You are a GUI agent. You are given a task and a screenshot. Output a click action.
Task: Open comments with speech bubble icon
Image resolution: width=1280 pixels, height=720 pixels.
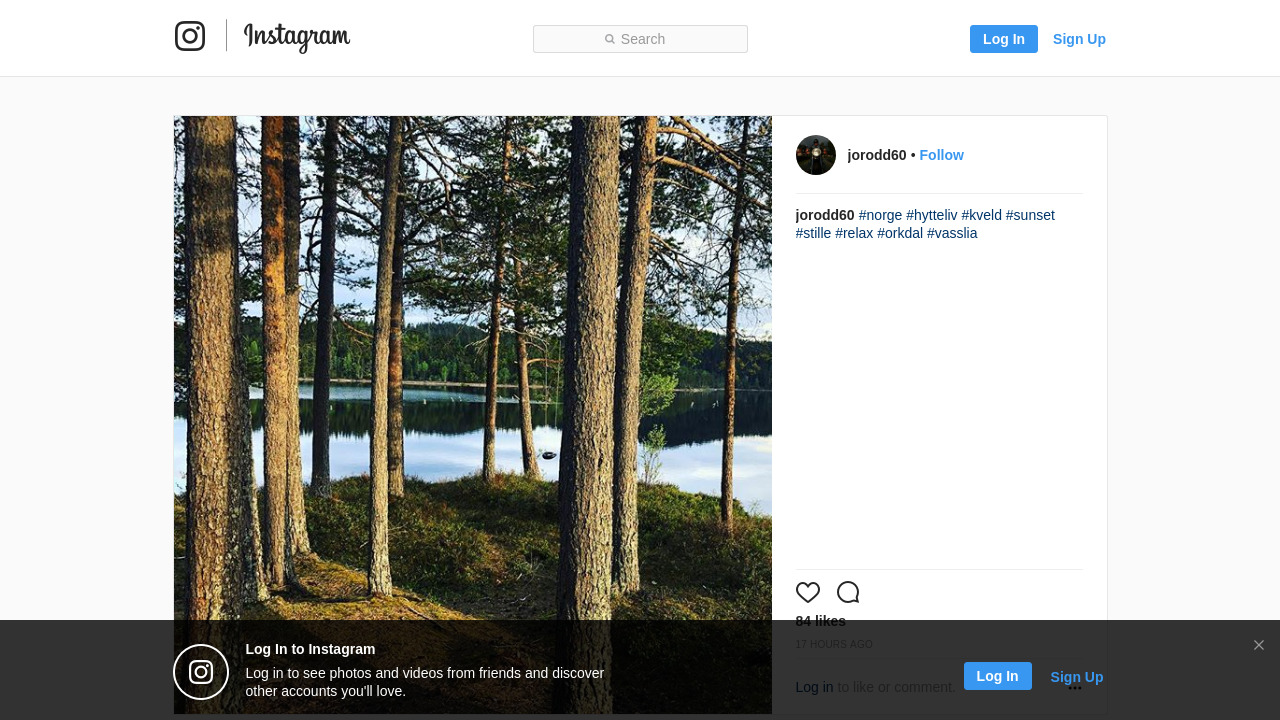(x=848, y=592)
